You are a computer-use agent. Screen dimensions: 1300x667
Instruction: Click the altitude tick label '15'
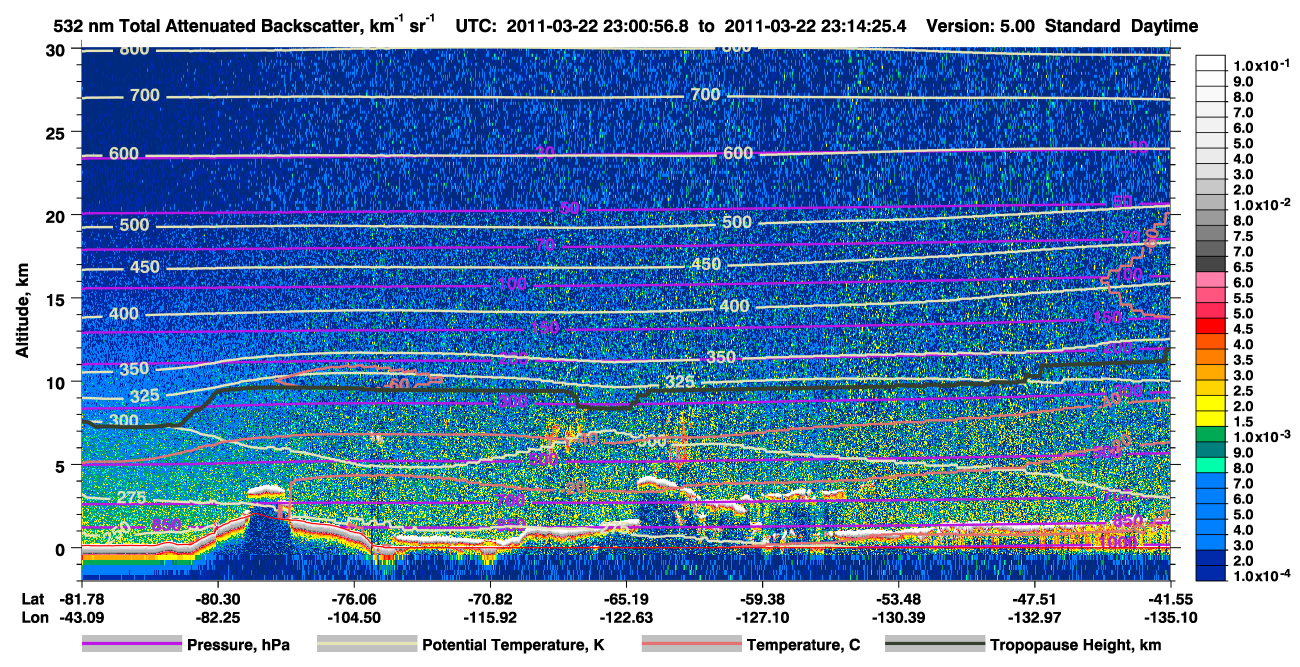tap(57, 299)
